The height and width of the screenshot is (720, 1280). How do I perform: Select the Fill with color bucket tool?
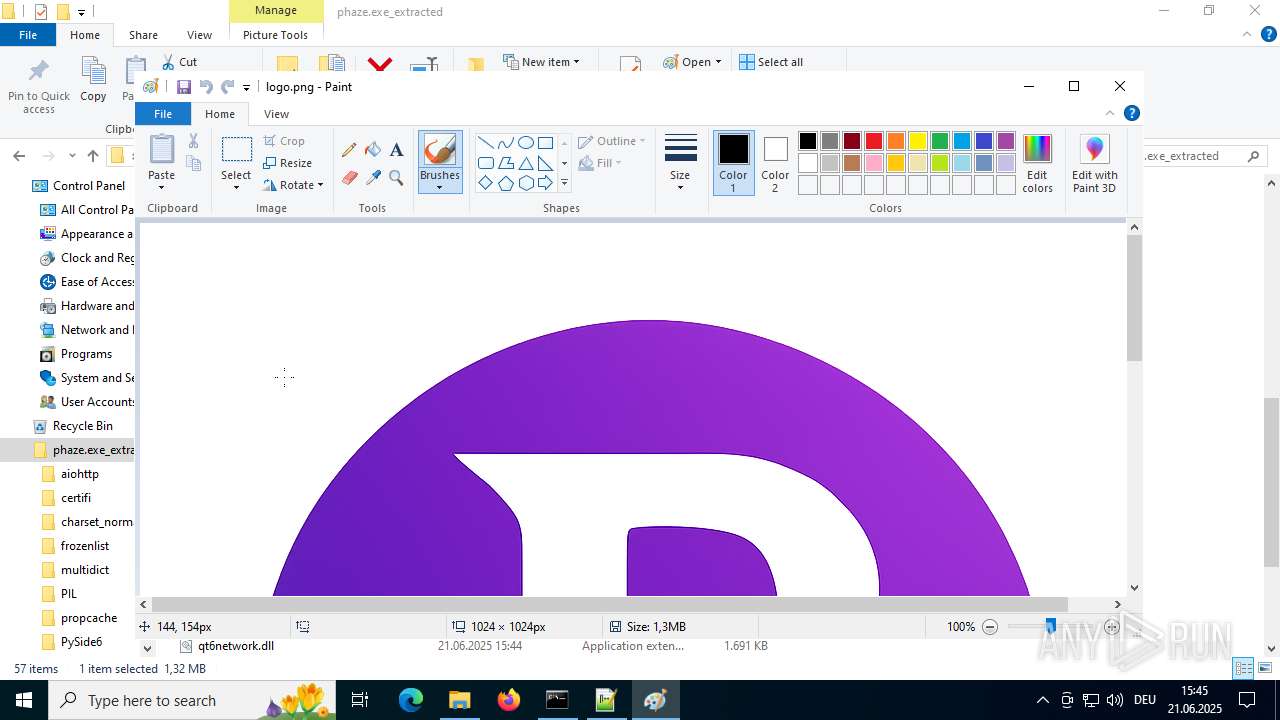coord(373,150)
